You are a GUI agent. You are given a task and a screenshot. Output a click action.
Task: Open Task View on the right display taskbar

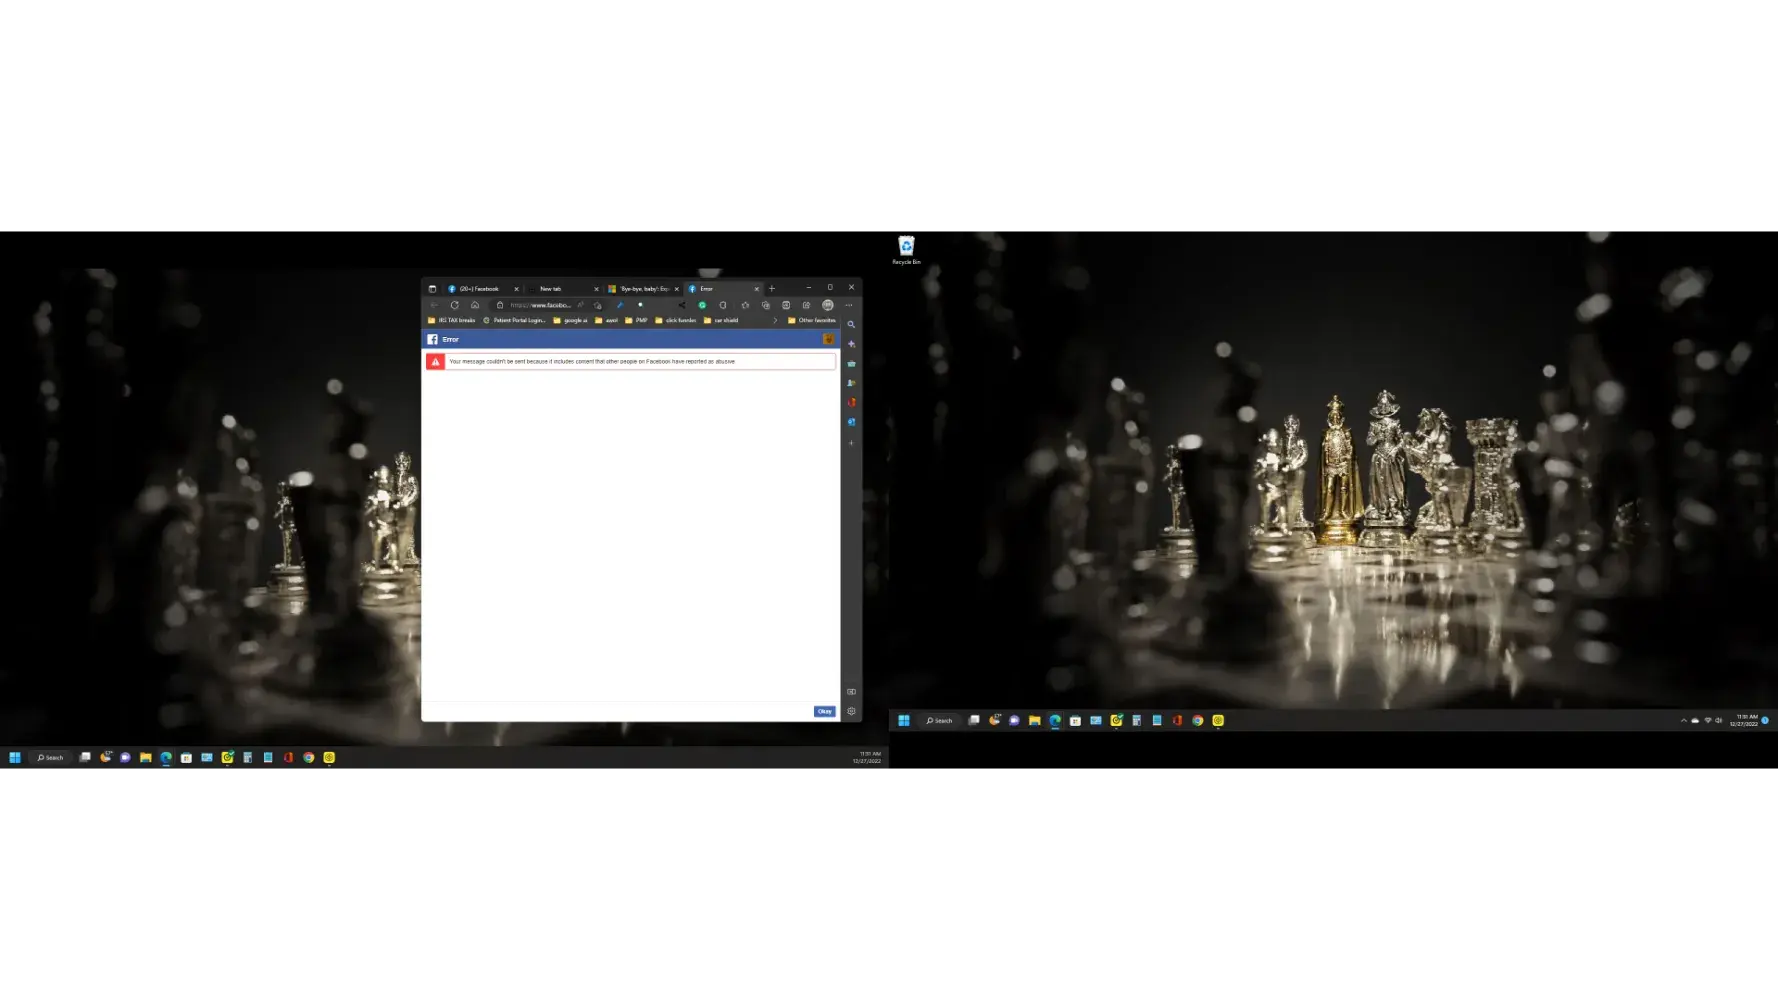(974, 720)
